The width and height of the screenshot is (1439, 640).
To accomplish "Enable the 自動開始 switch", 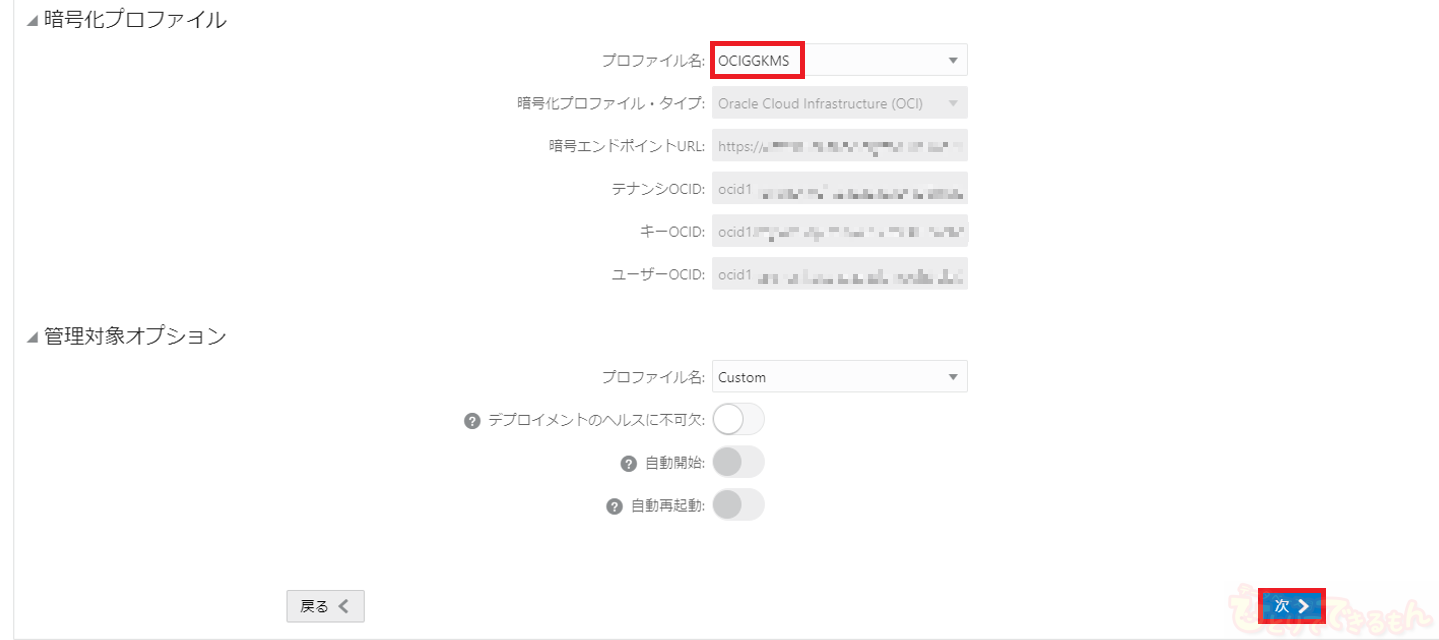I will [738, 463].
